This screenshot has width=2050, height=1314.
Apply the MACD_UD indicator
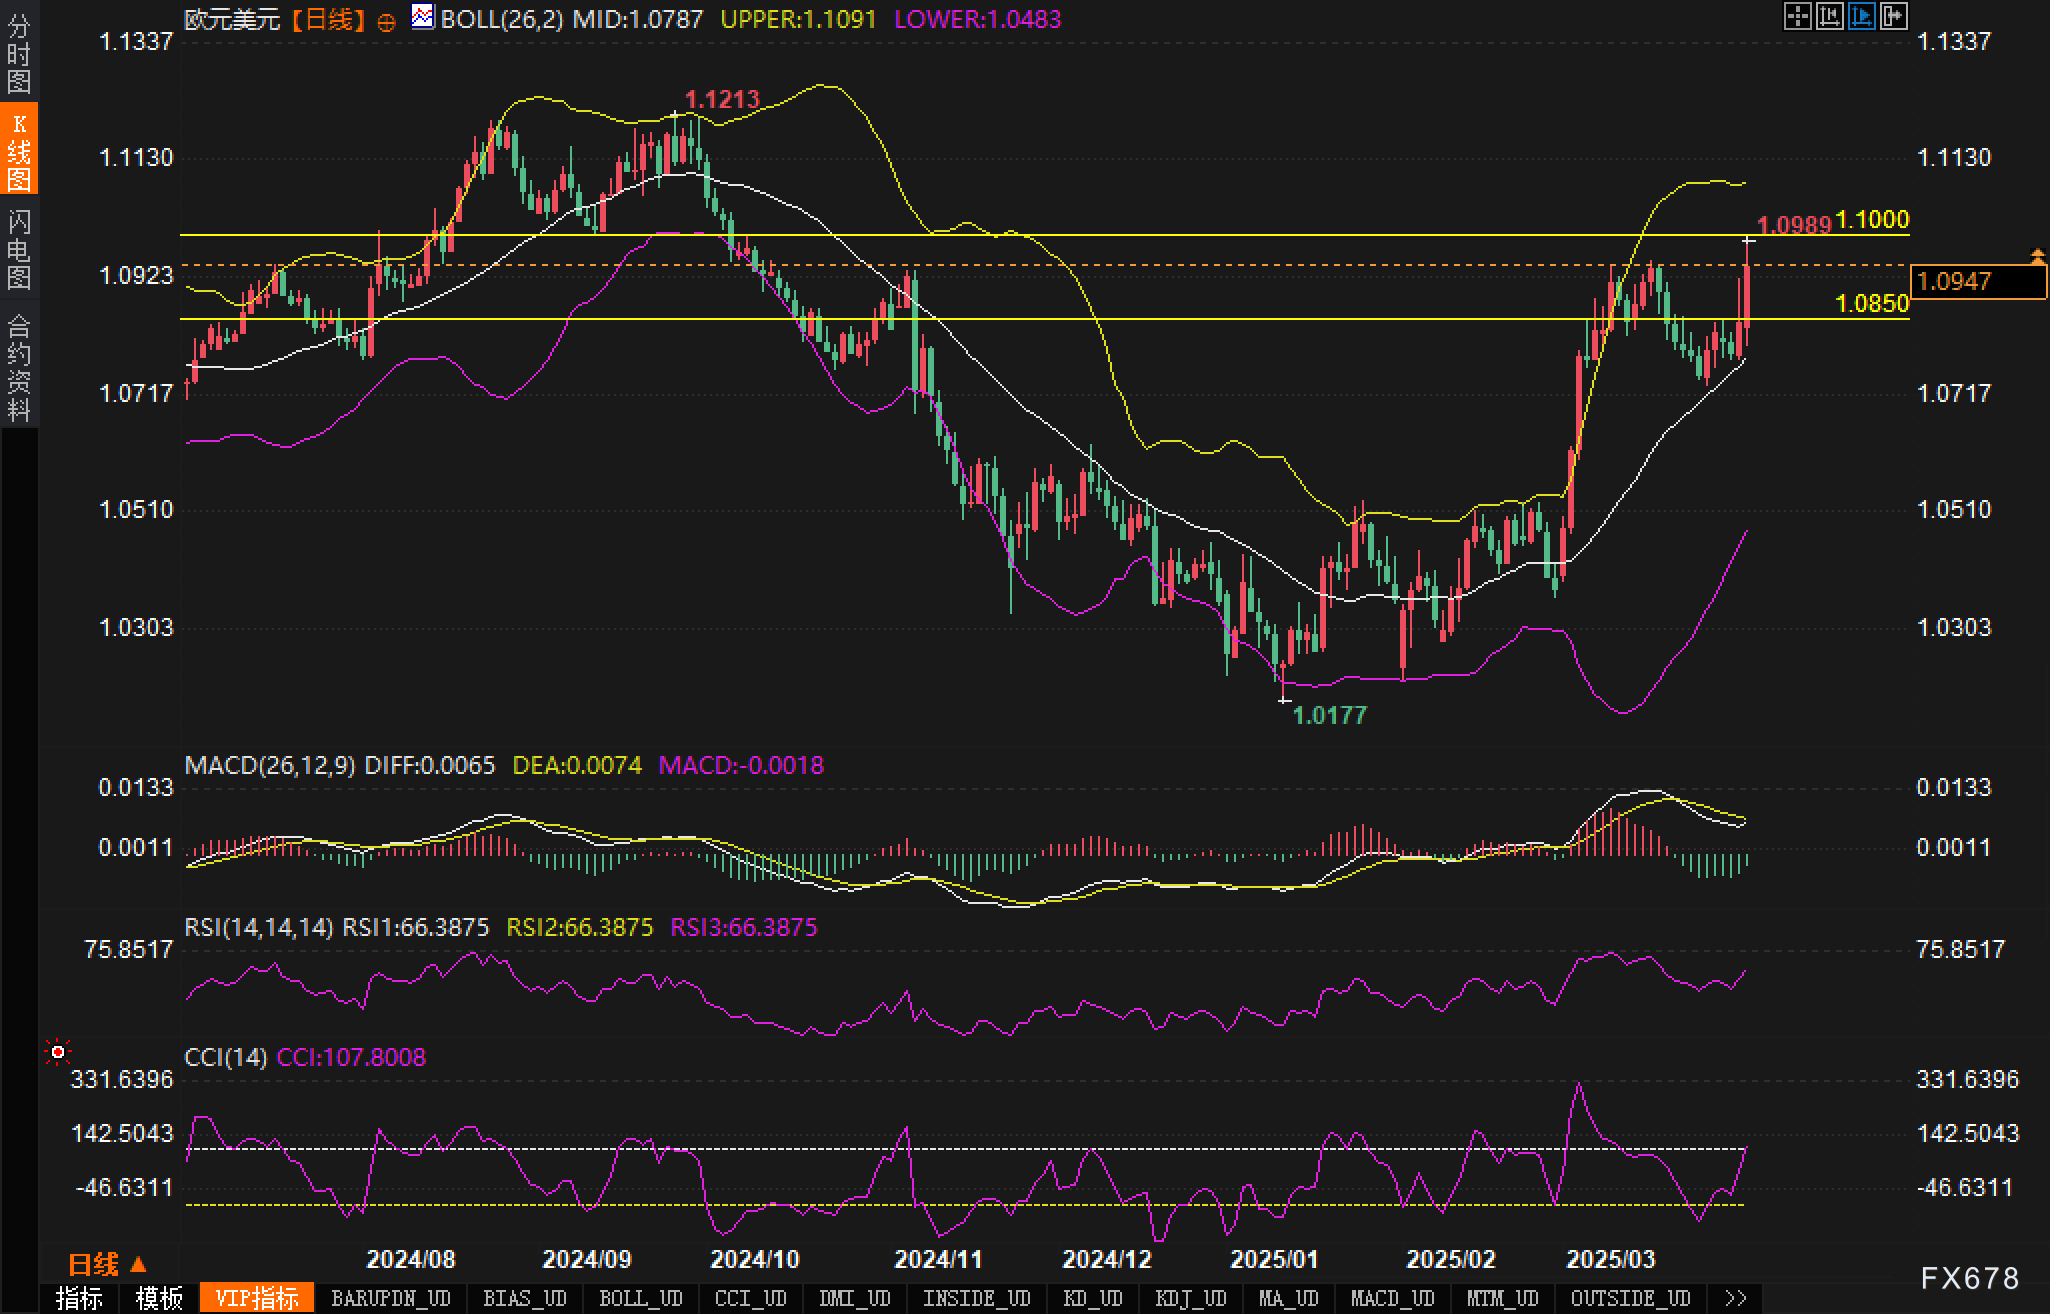pyautogui.click(x=1392, y=1298)
